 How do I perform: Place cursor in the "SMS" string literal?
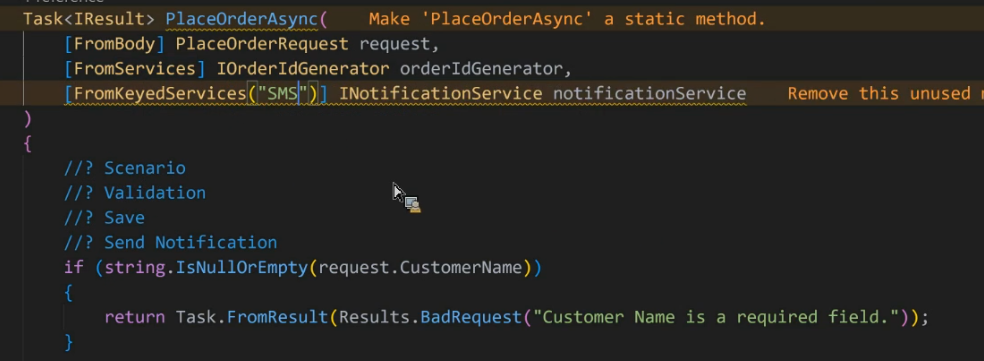pos(282,94)
